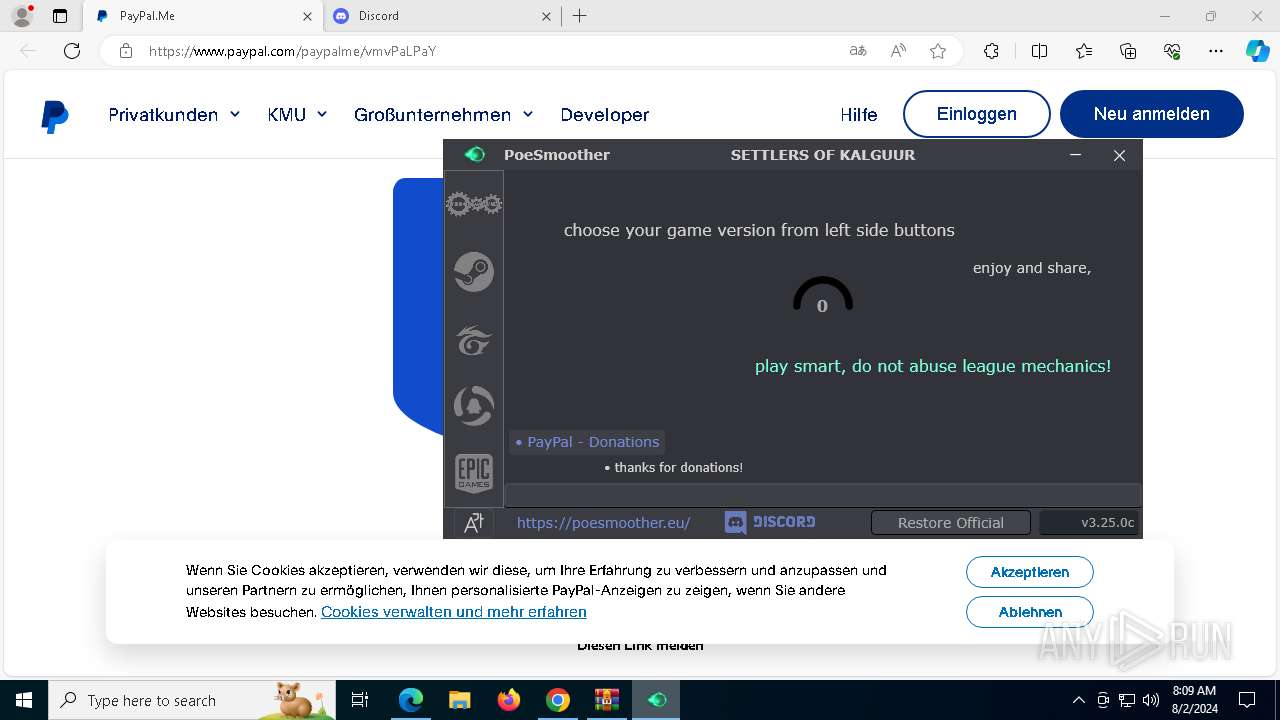Close the Discord browser tab

click(x=546, y=16)
